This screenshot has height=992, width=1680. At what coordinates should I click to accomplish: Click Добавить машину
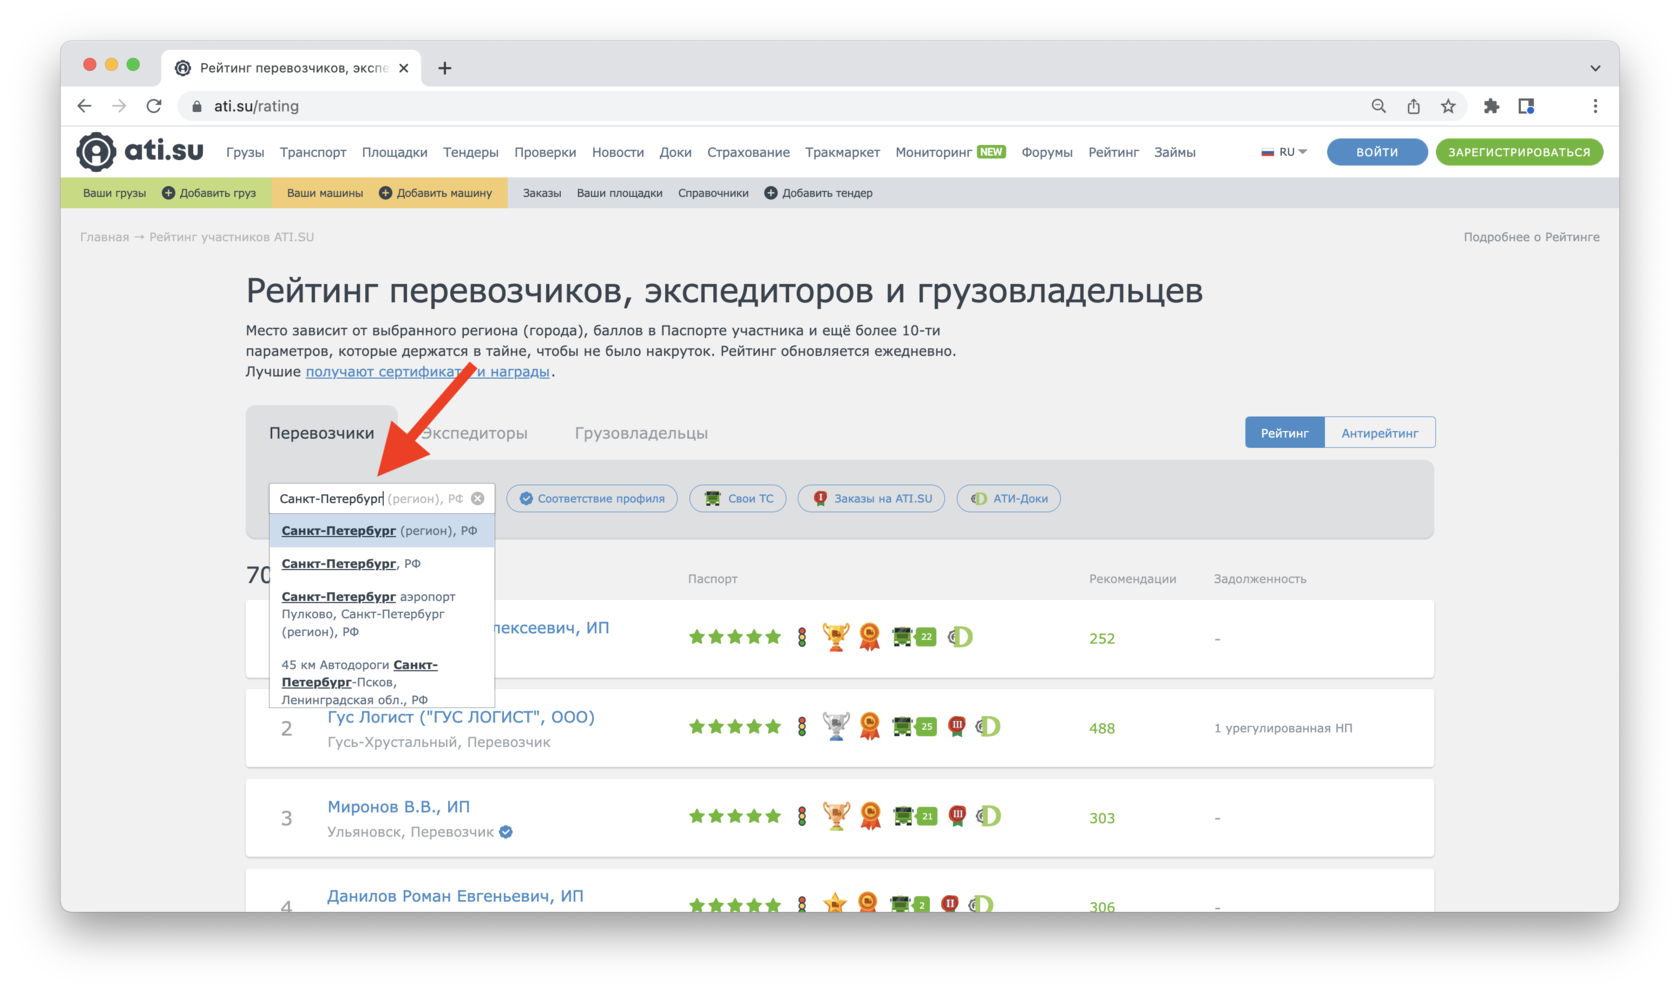[435, 193]
